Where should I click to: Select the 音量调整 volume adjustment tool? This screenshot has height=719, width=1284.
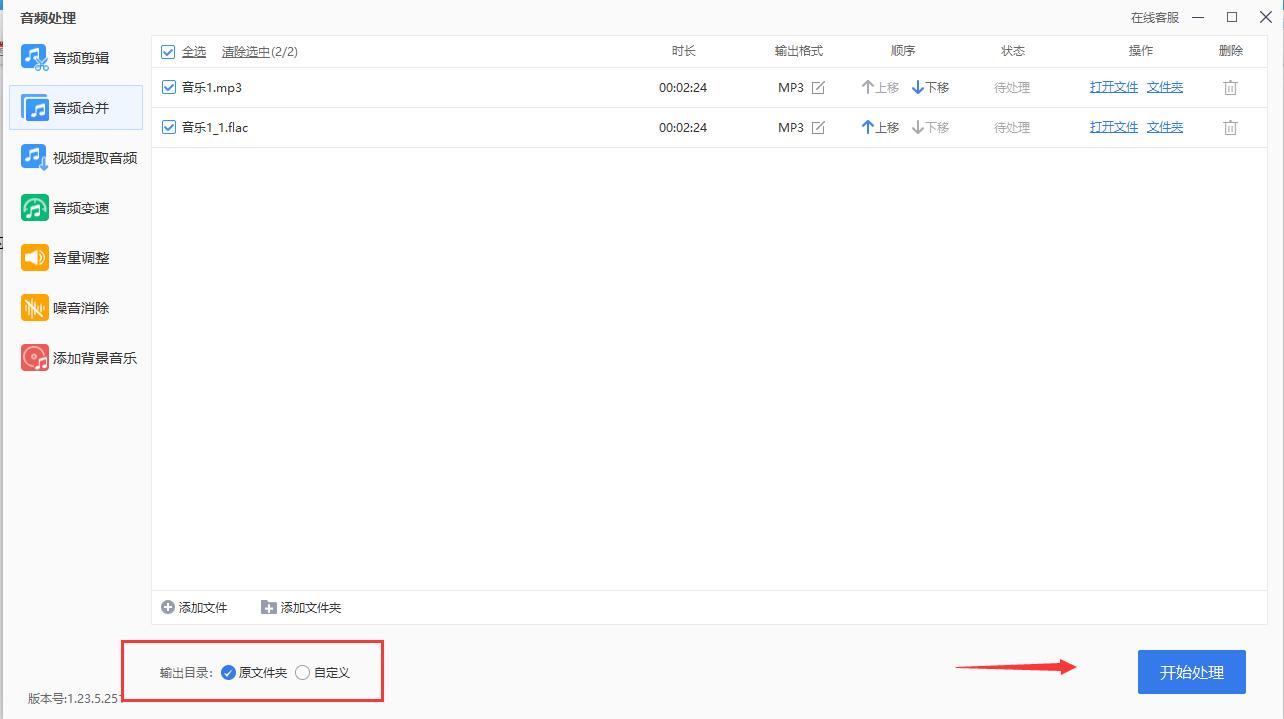click(x=76, y=257)
